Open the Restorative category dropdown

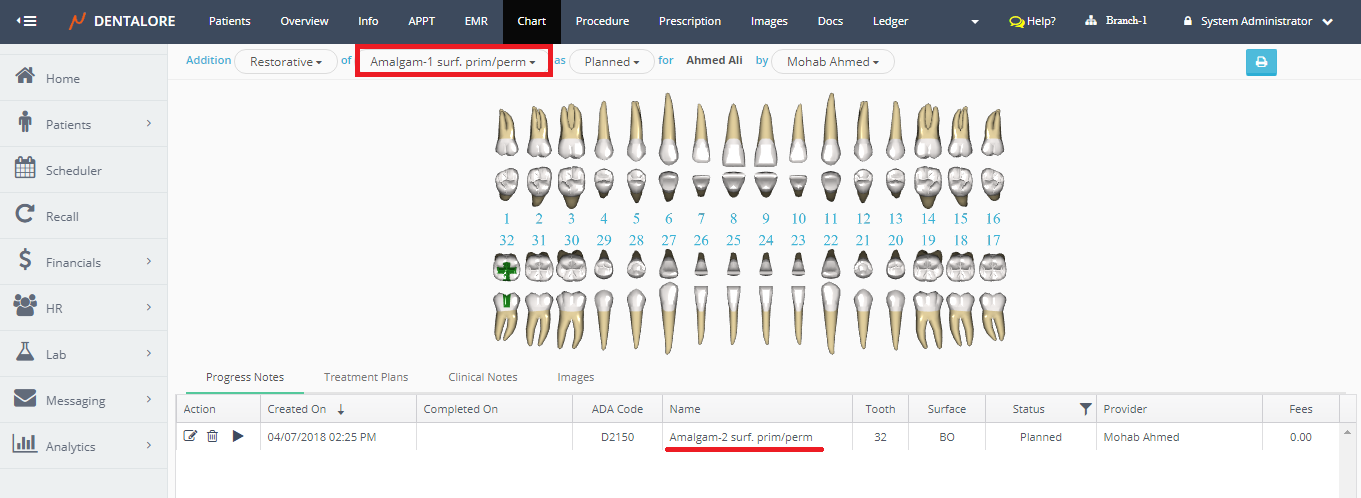tap(285, 62)
